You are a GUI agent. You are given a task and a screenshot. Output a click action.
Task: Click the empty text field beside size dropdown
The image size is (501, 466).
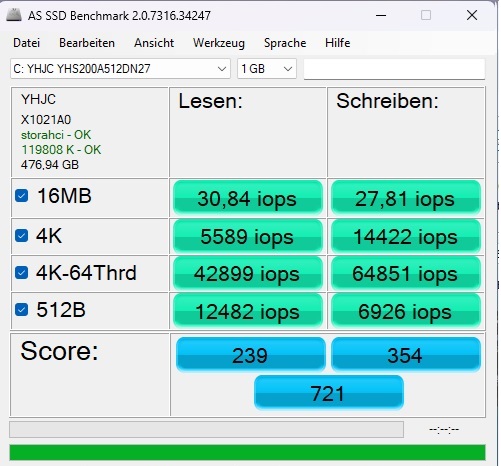click(x=394, y=69)
